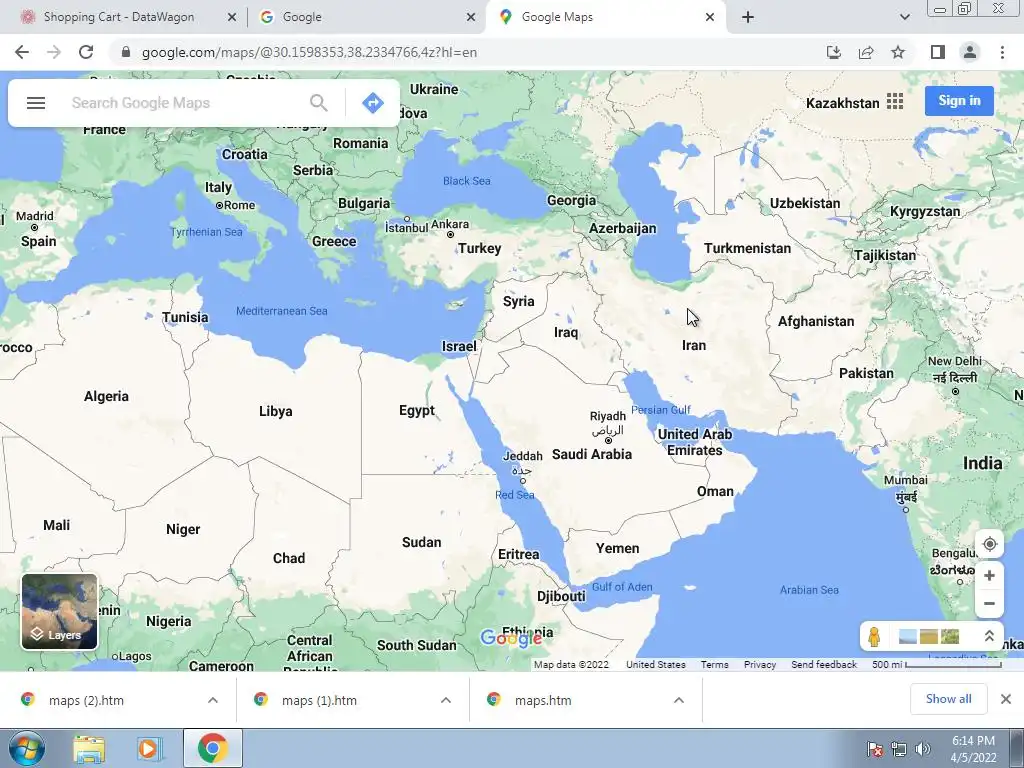The height and width of the screenshot is (768, 1024).
Task: Select the Street View pegman icon
Action: (x=874, y=635)
